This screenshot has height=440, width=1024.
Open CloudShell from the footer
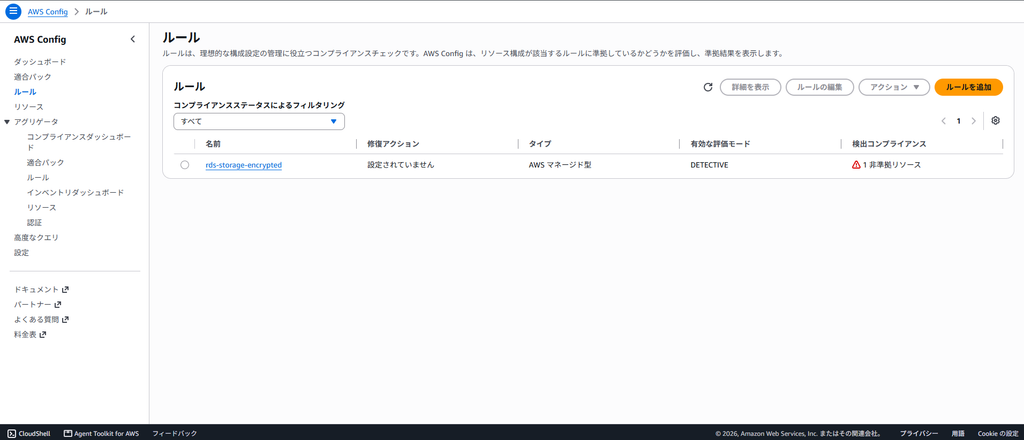[x=29, y=433]
